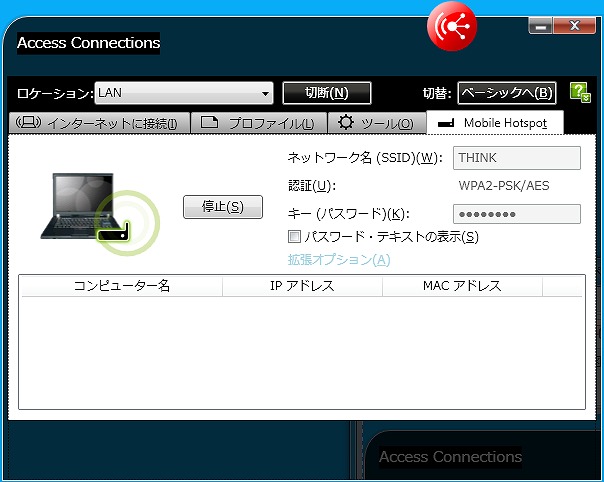This screenshot has height=482, width=604.
Task: Click the red Mobile Hotspot sharing icon
Action: (x=452, y=26)
